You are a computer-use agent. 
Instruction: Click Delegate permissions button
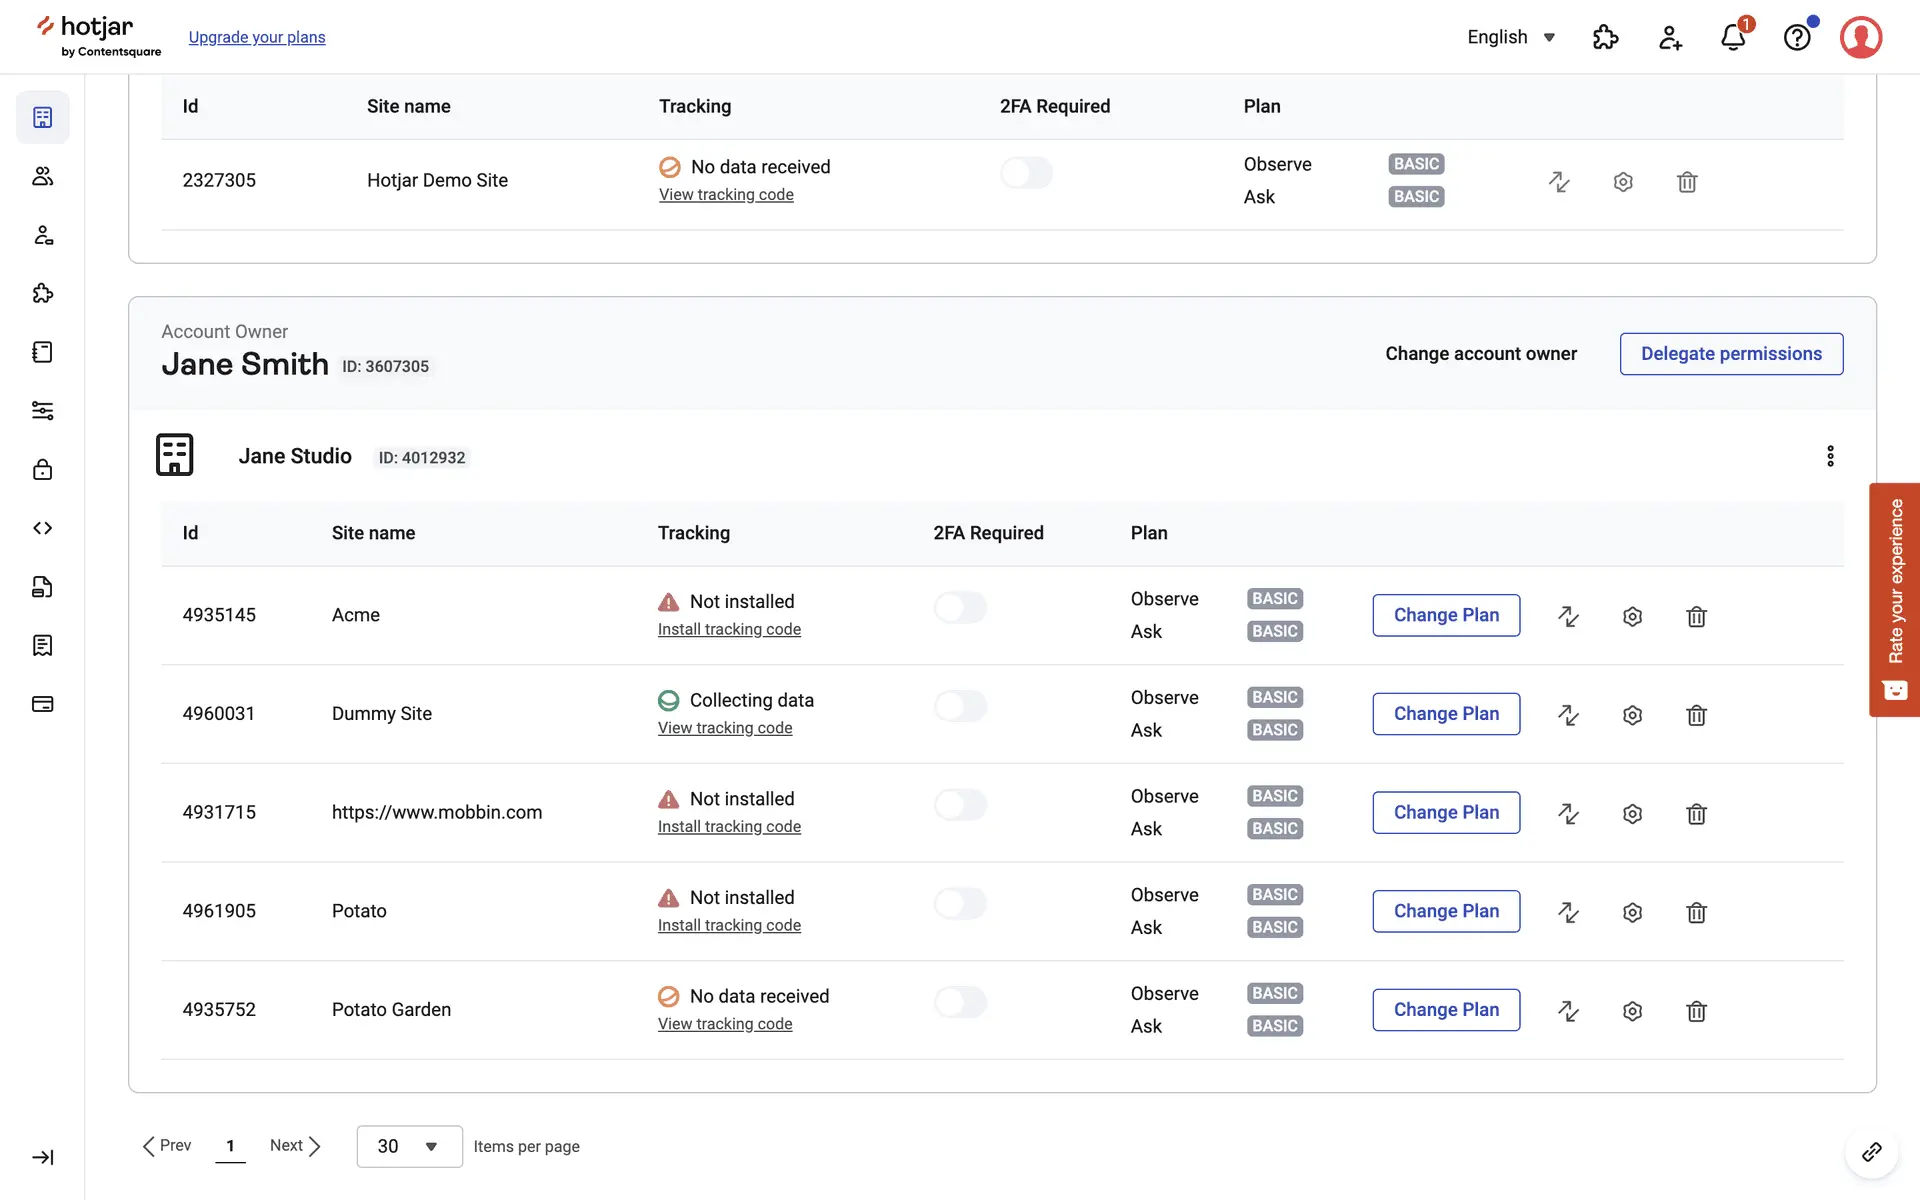click(x=1731, y=354)
